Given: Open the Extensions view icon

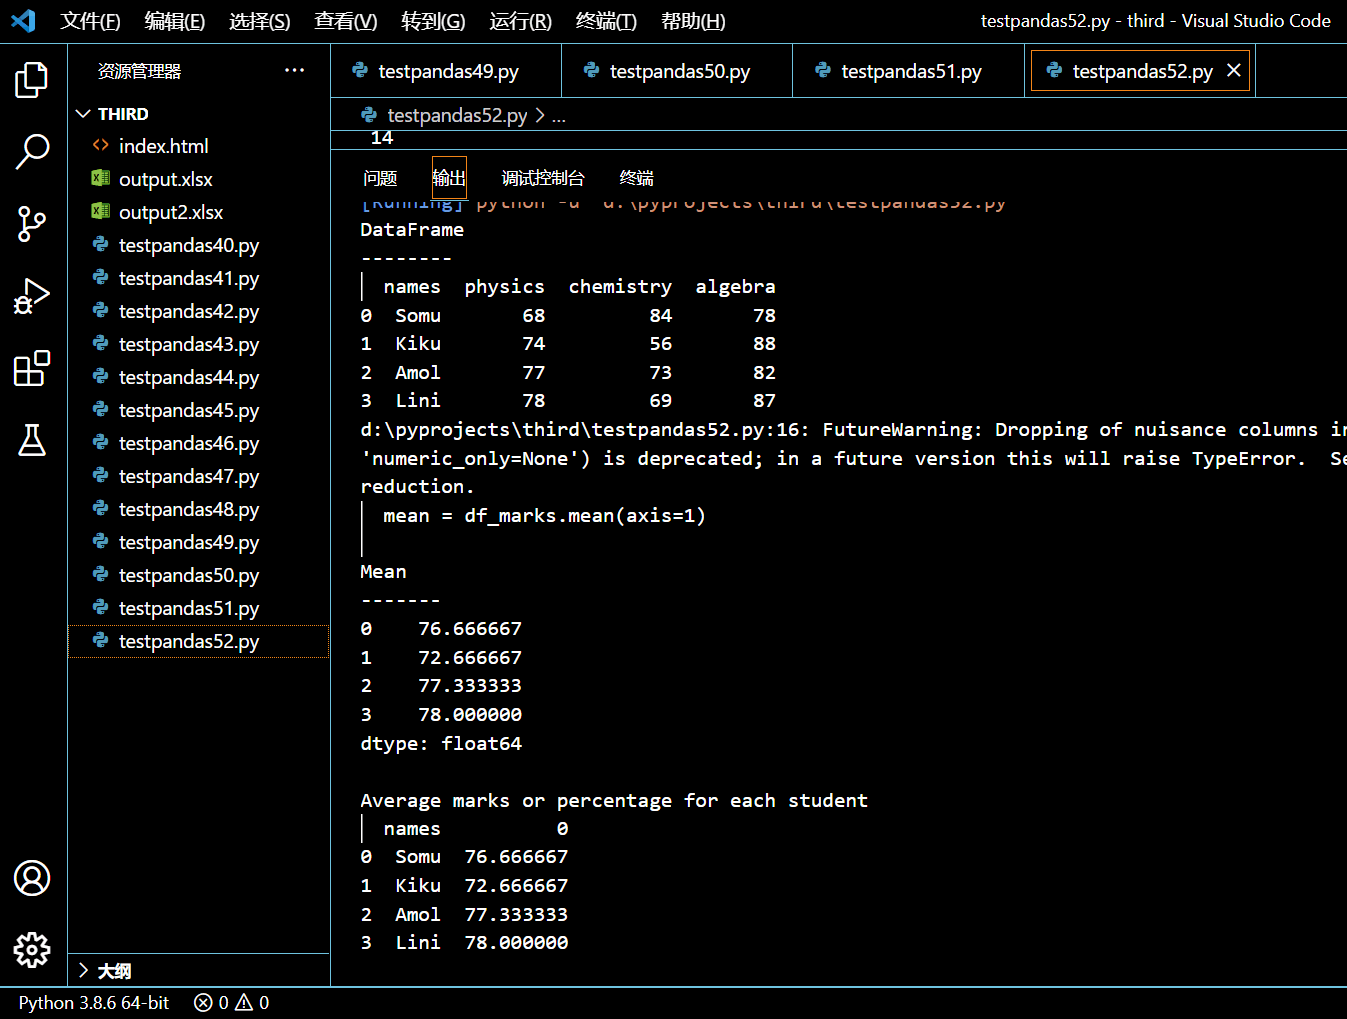Looking at the screenshot, I should 32,368.
